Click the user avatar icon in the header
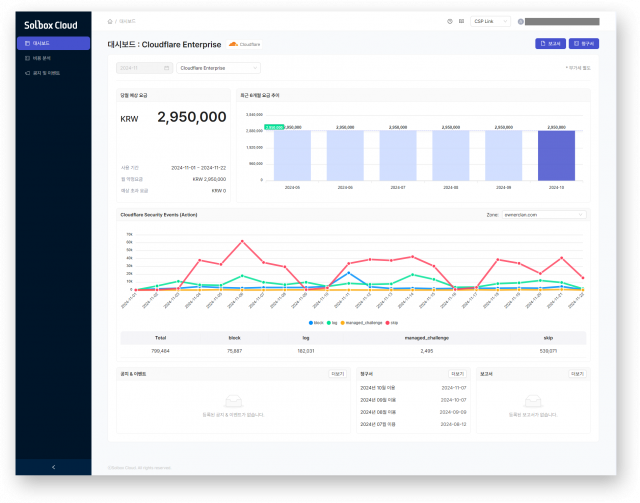Screen dimensions: 640x503 point(521,22)
